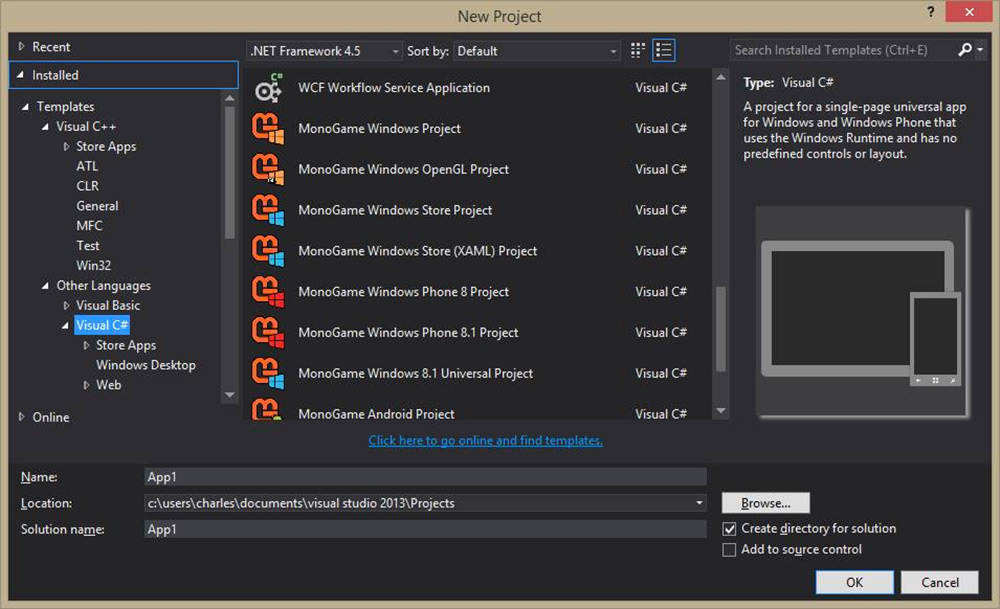Click the MonoGame Windows OpenGL Project icon
Viewport: 1000px width, 609px height.
pyautogui.click(x=268, y=169)
